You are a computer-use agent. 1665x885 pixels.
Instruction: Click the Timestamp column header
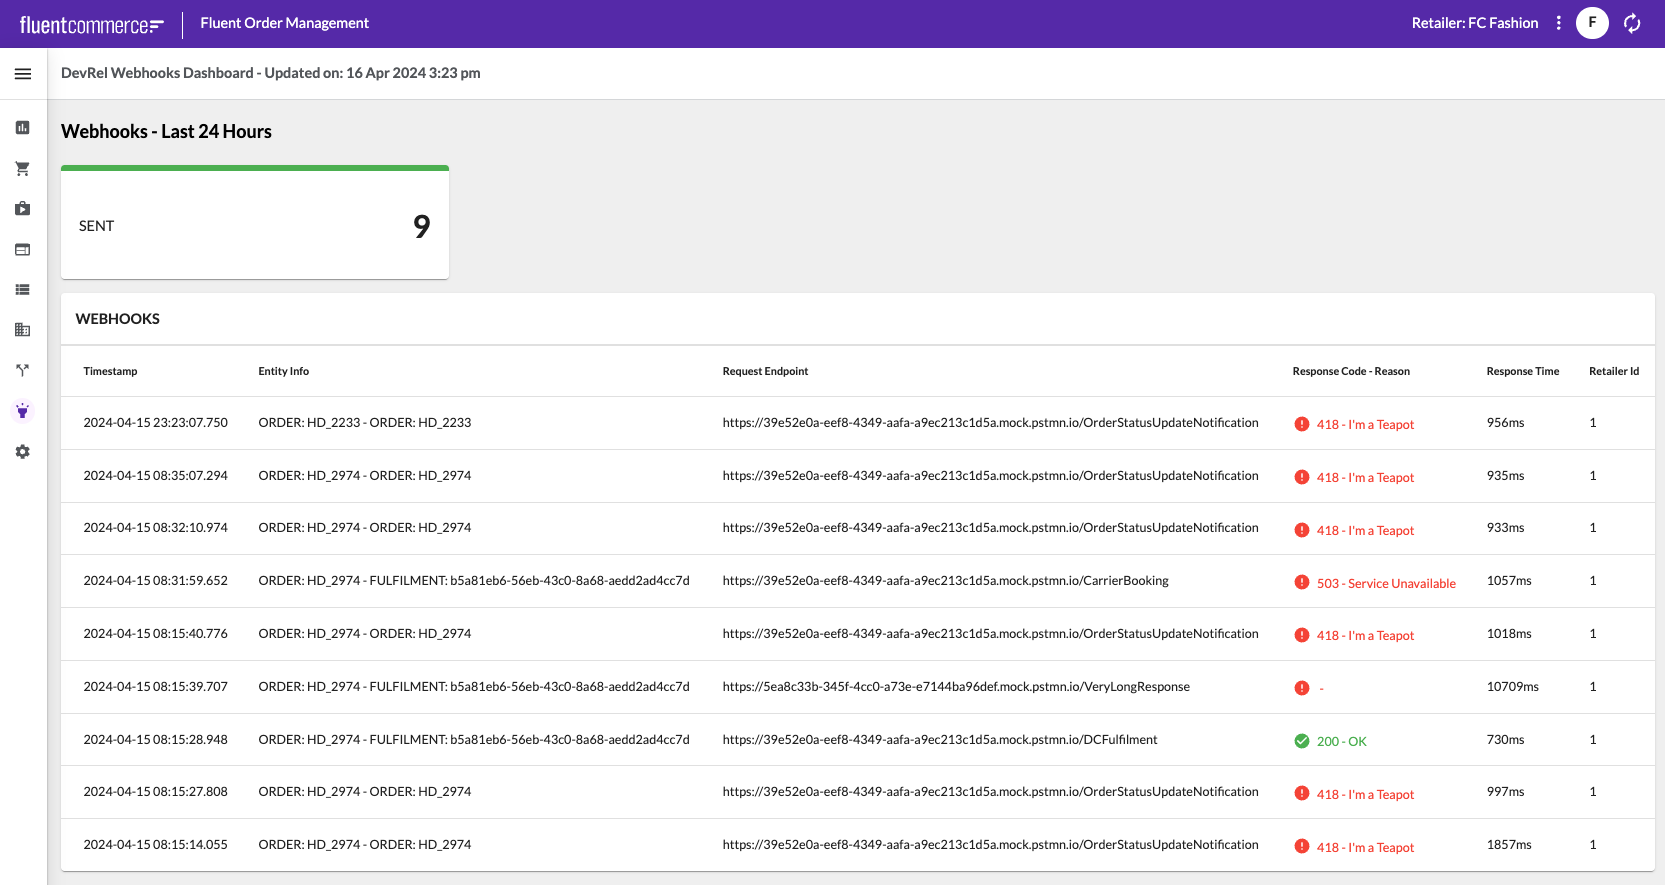tap(110, 371)
